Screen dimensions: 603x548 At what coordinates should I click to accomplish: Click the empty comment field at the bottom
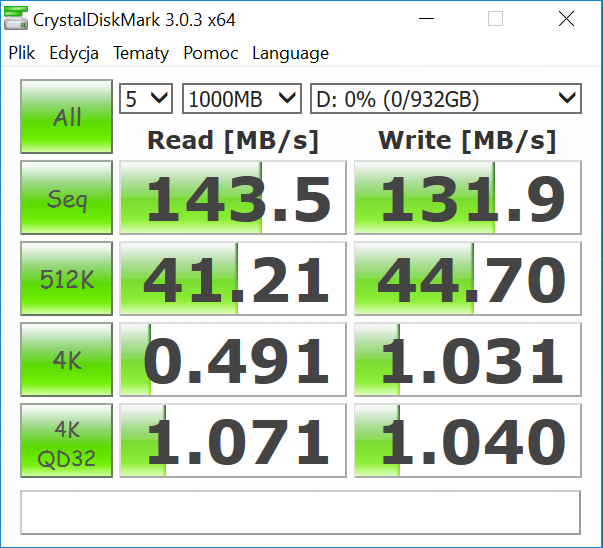(300, 512)
